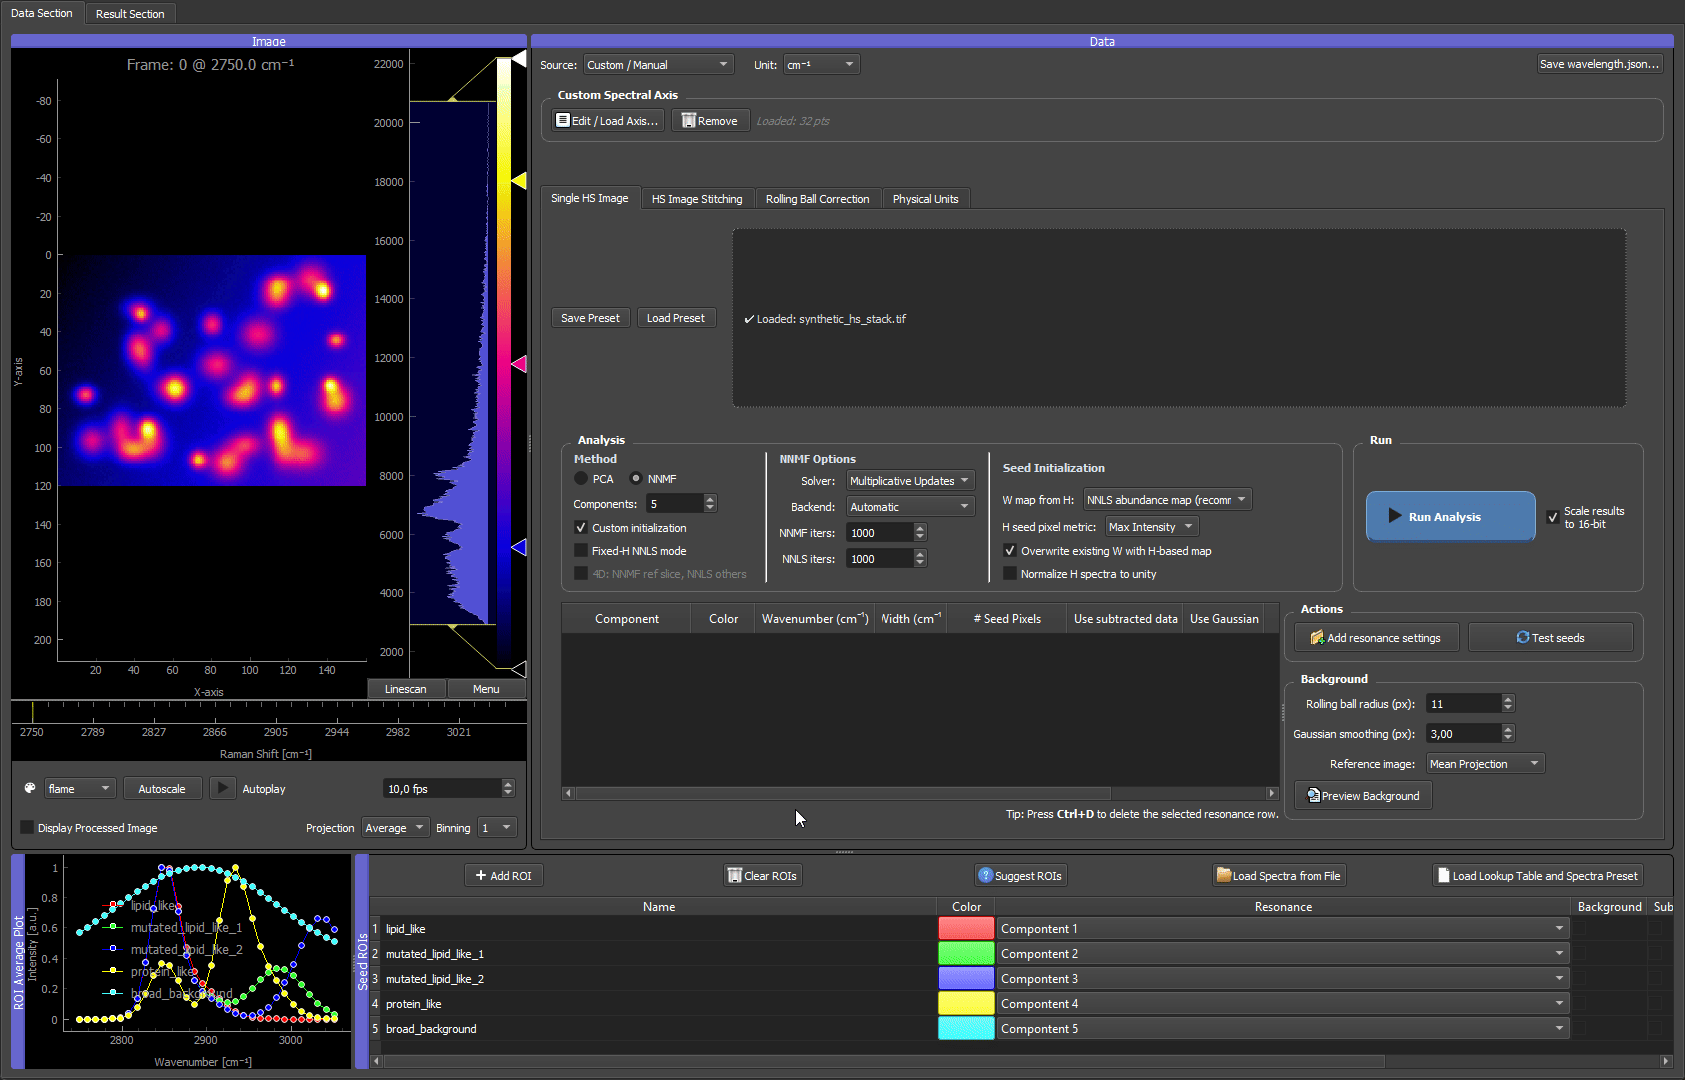Toggle Scale results to 16-bit checkbox

tap(1553, 517)
